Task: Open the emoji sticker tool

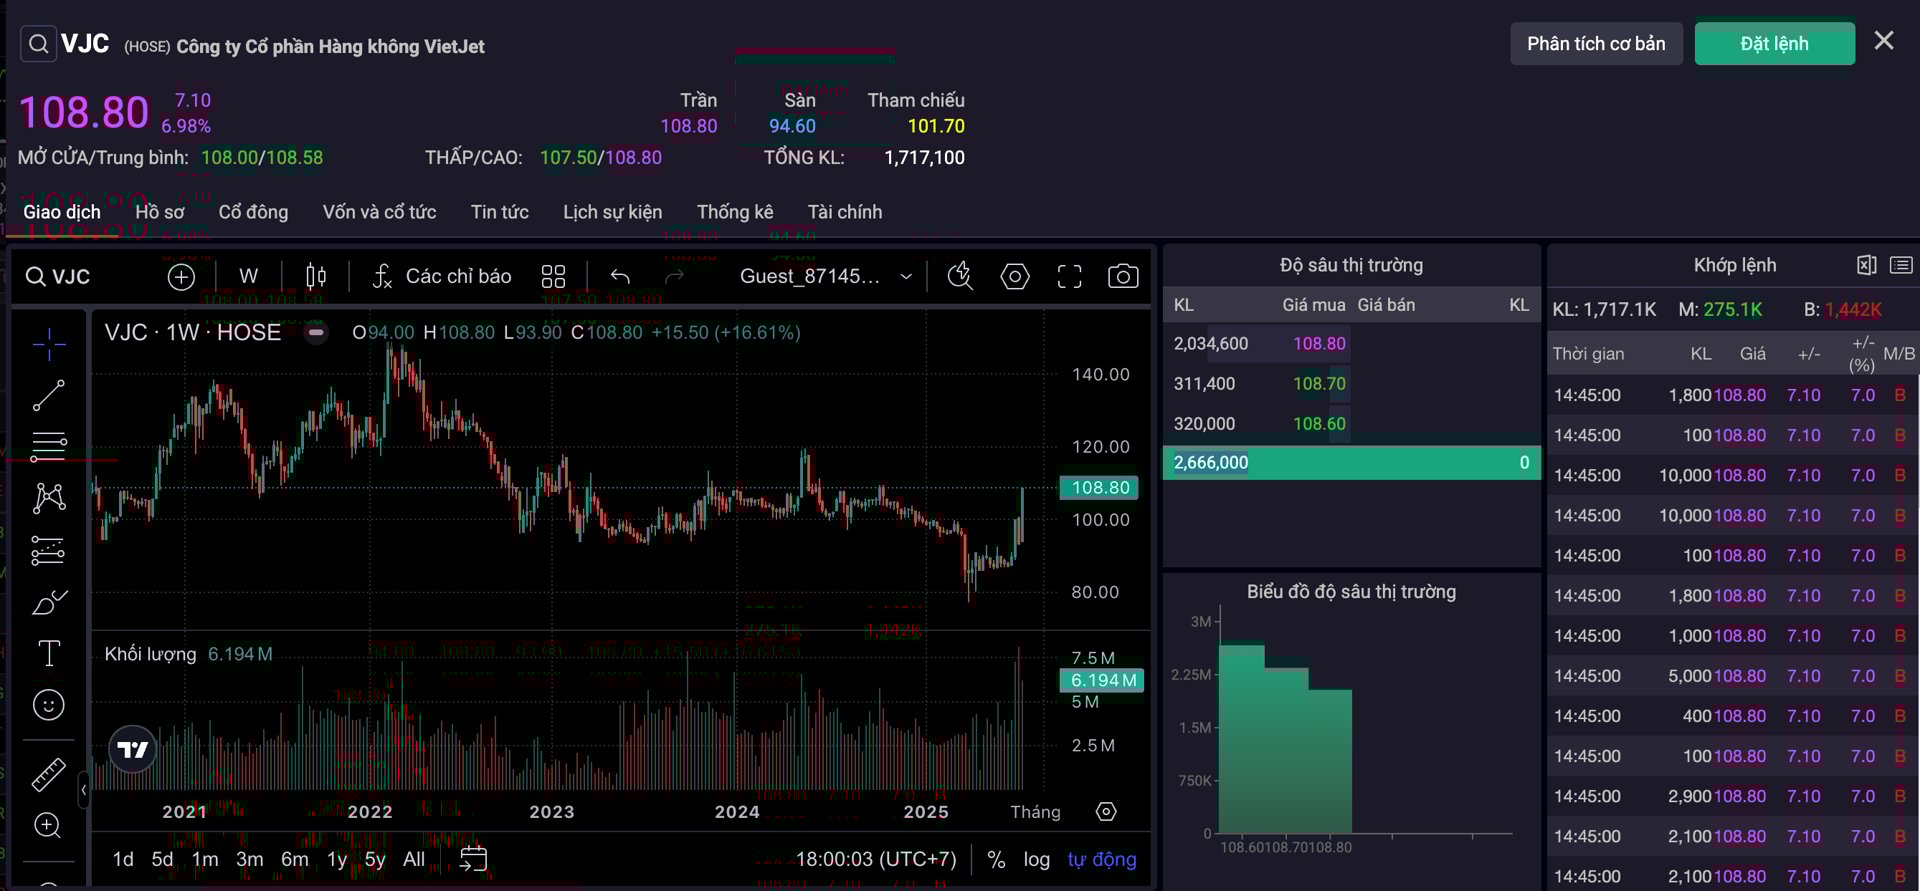Action: click(x=48, y=706)
